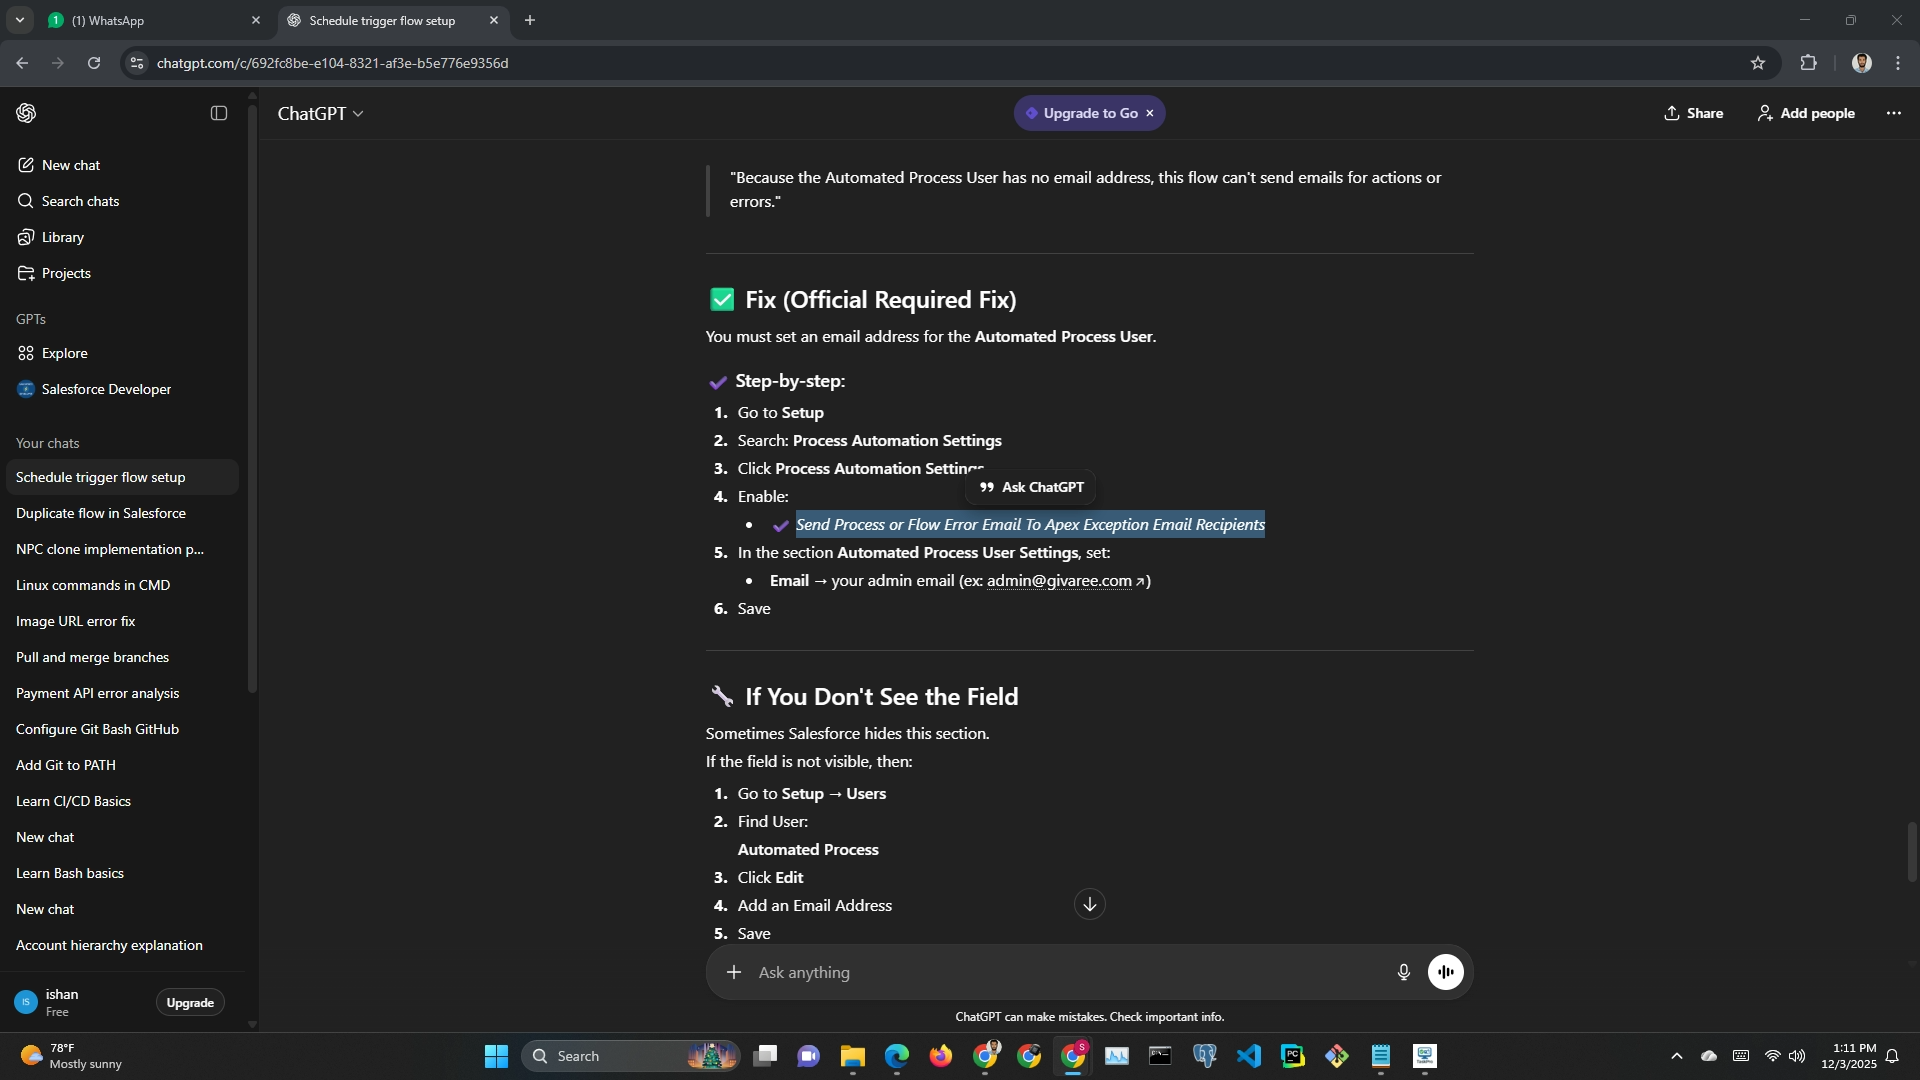Open Search chats in sidebar

click(x=80, y=201)
